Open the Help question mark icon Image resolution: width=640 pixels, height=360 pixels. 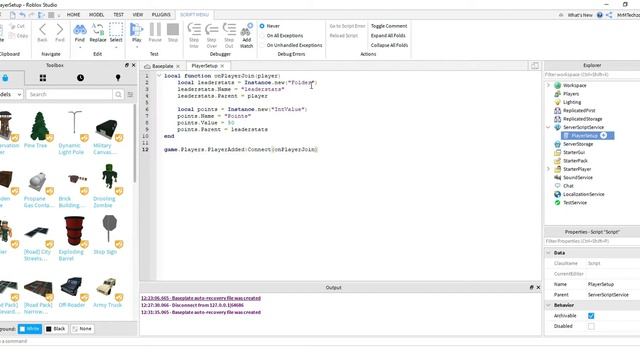(x=600, y=15)
